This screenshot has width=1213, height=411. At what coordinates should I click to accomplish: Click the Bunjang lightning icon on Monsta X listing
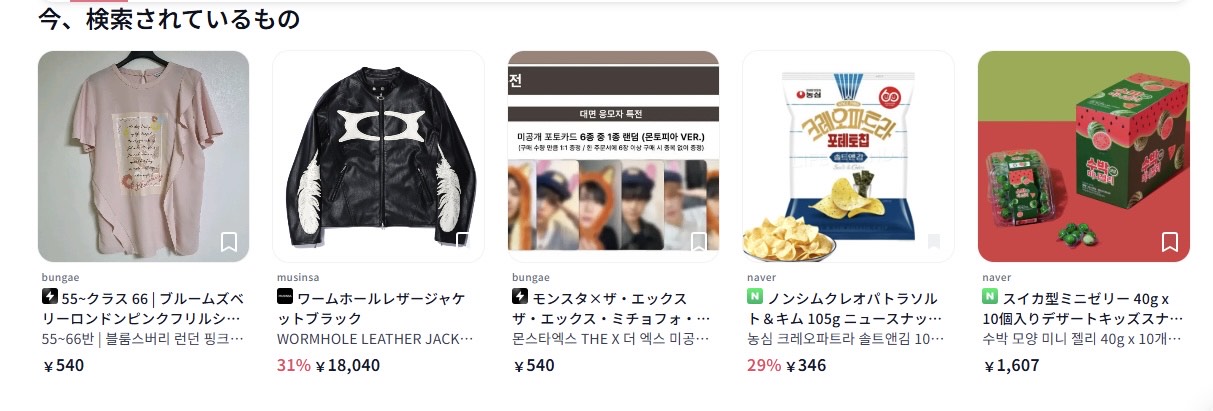tap(520, 297)
